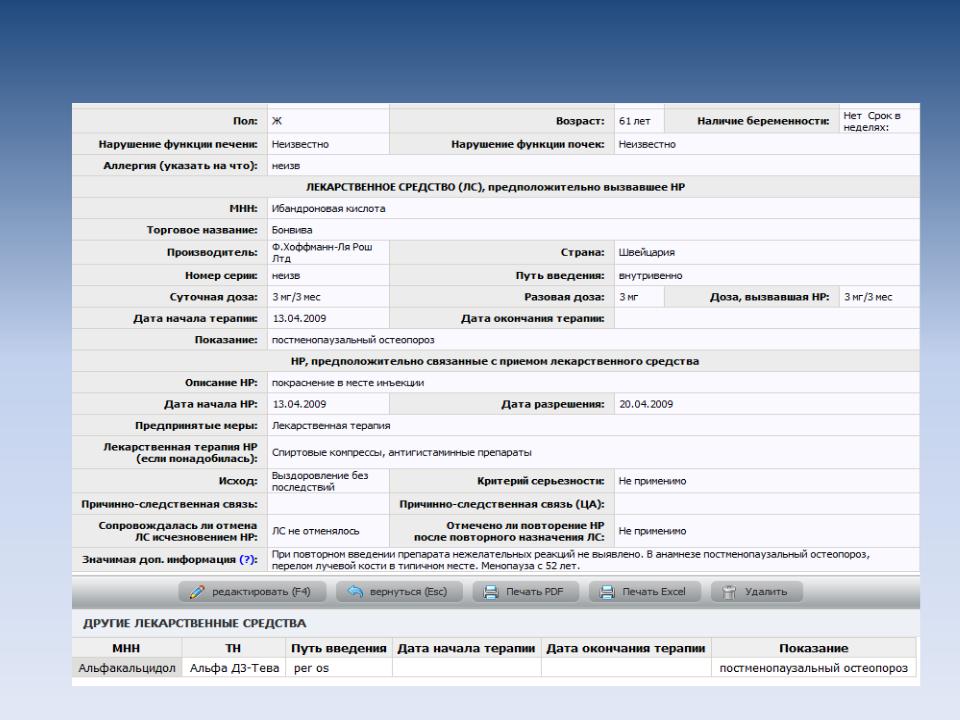Click the printer icon for Печать PDF
The image size is (960, 720).
(x=490, y=592)
